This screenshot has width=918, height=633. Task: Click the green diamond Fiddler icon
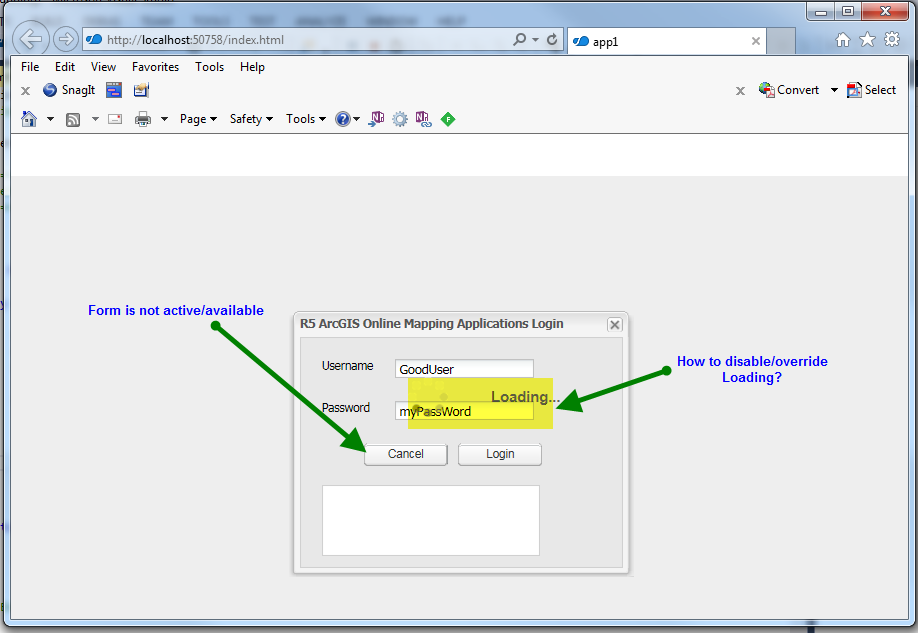pyautogui.click(x=448, y=119)
